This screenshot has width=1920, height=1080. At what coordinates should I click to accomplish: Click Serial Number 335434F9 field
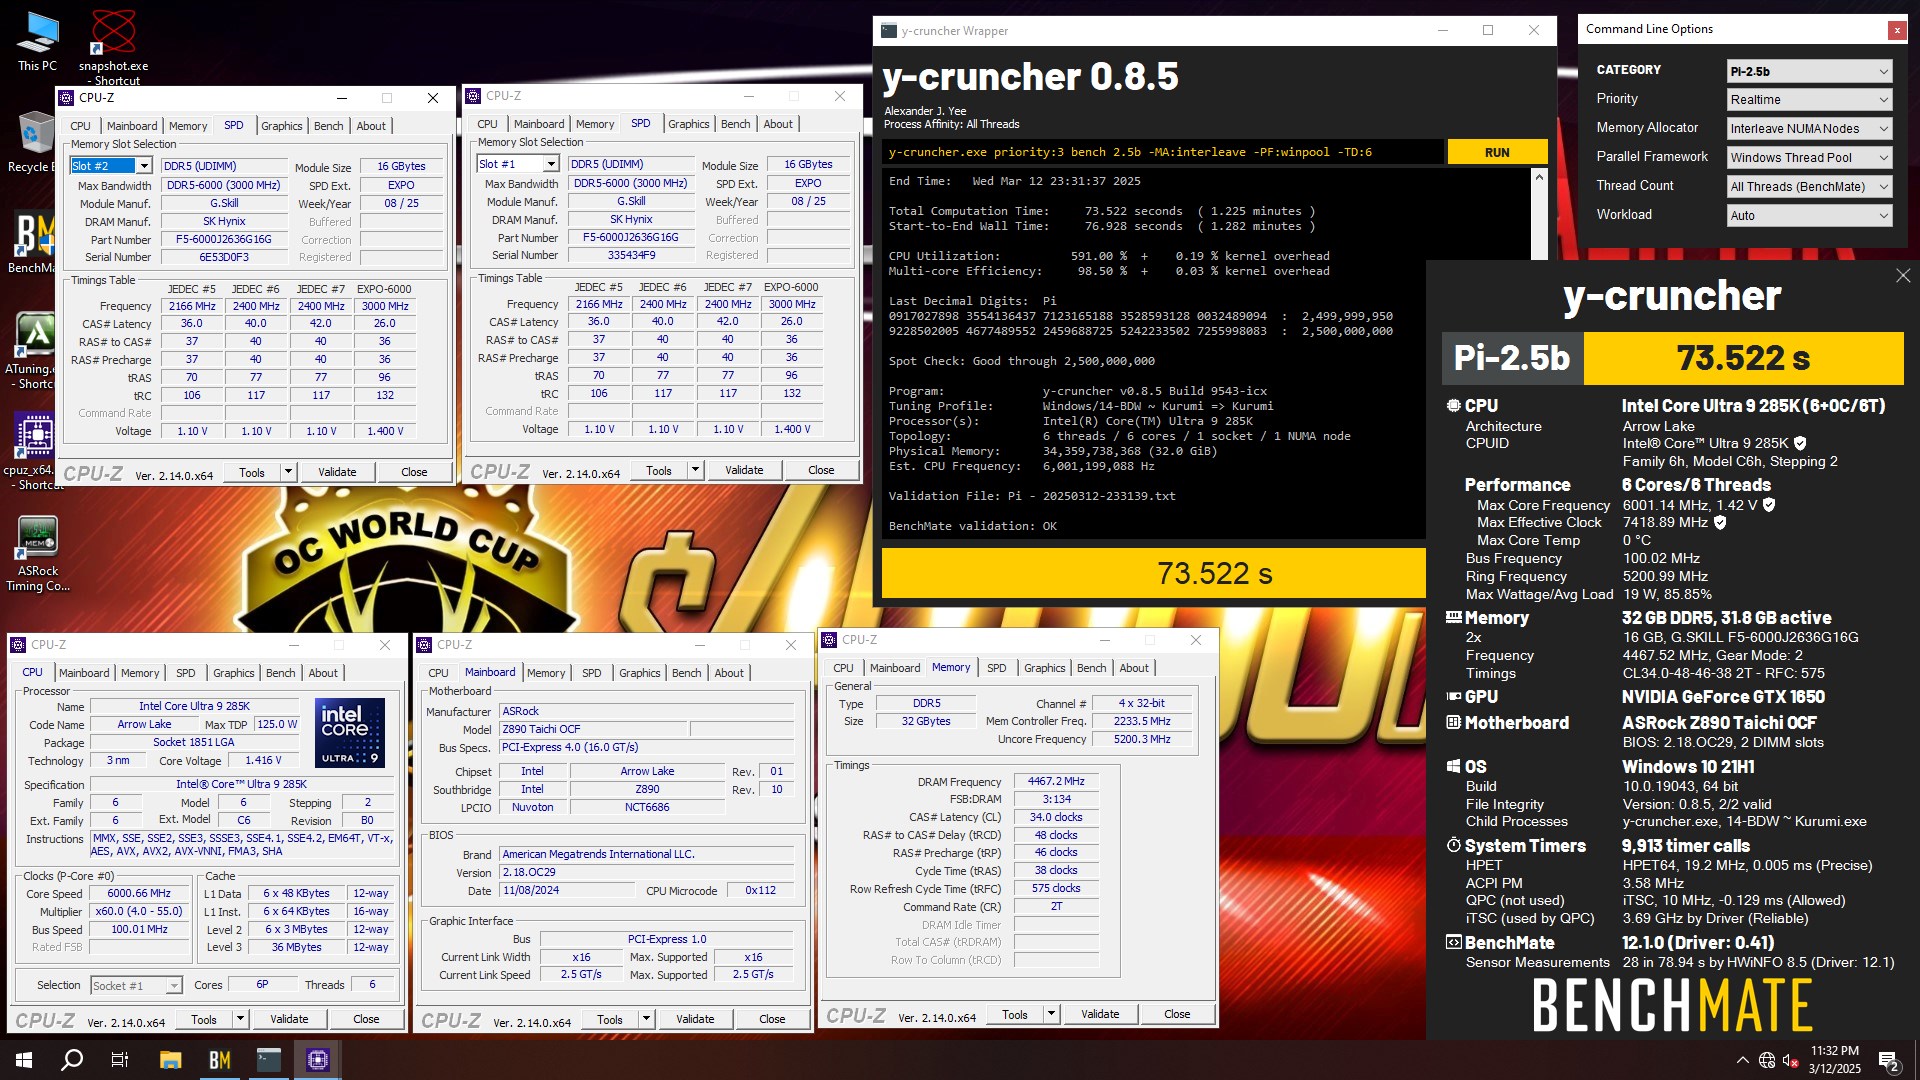click(631, 255)
